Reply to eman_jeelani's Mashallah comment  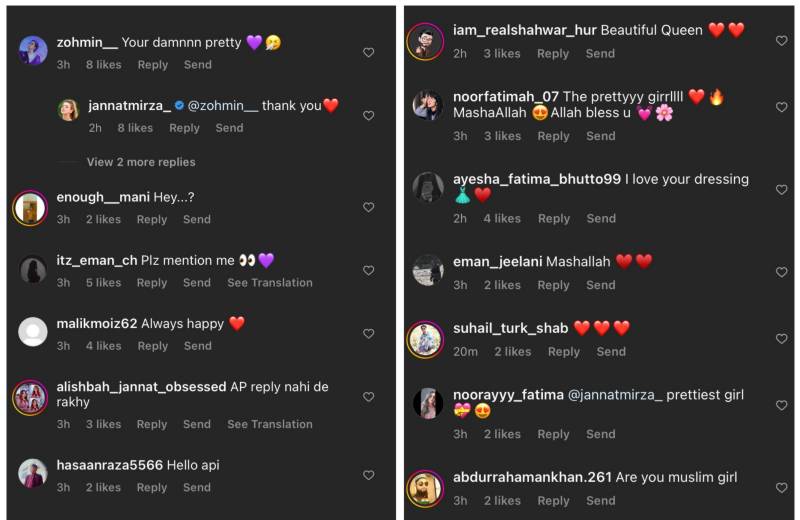coord(553,285)
